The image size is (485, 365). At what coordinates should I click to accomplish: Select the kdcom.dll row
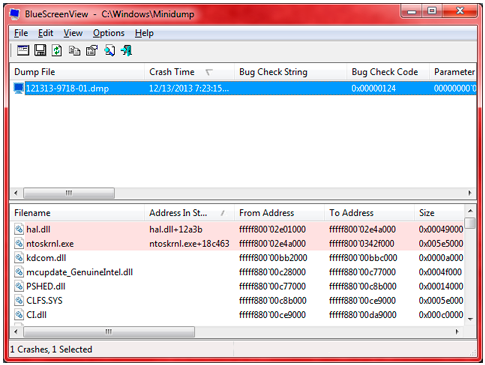point(237,258)
